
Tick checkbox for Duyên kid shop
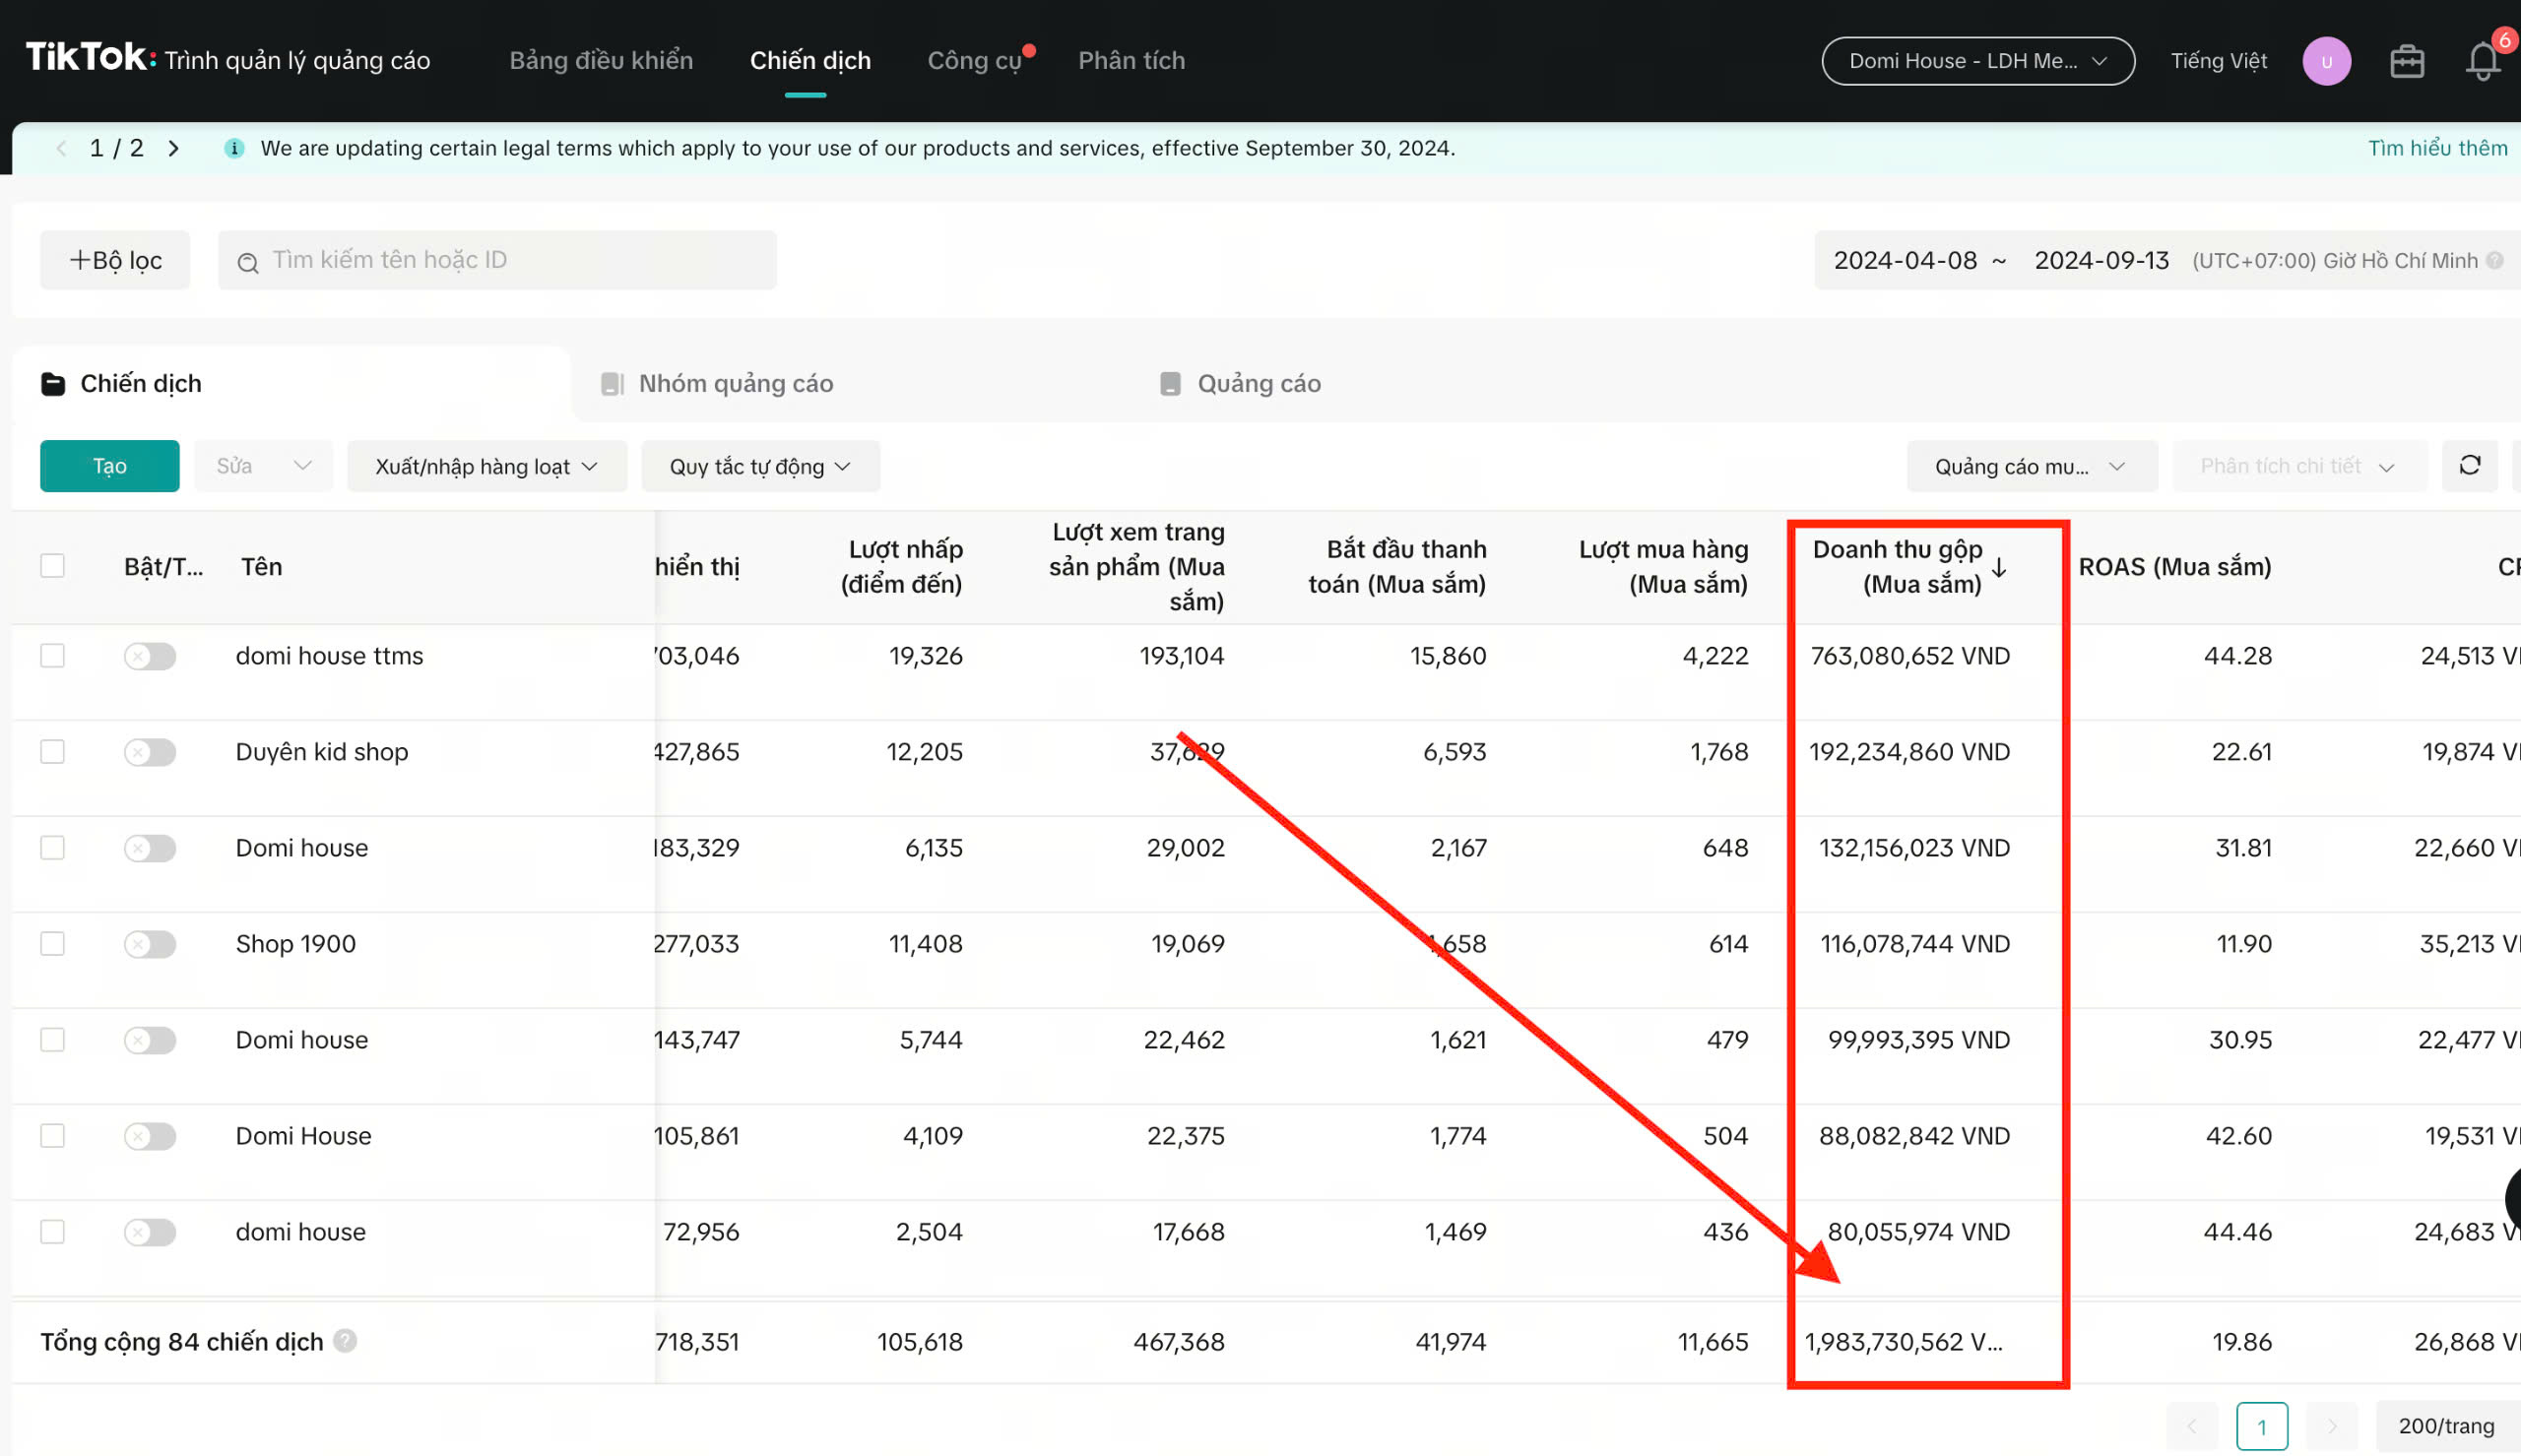tap(52, 751)
